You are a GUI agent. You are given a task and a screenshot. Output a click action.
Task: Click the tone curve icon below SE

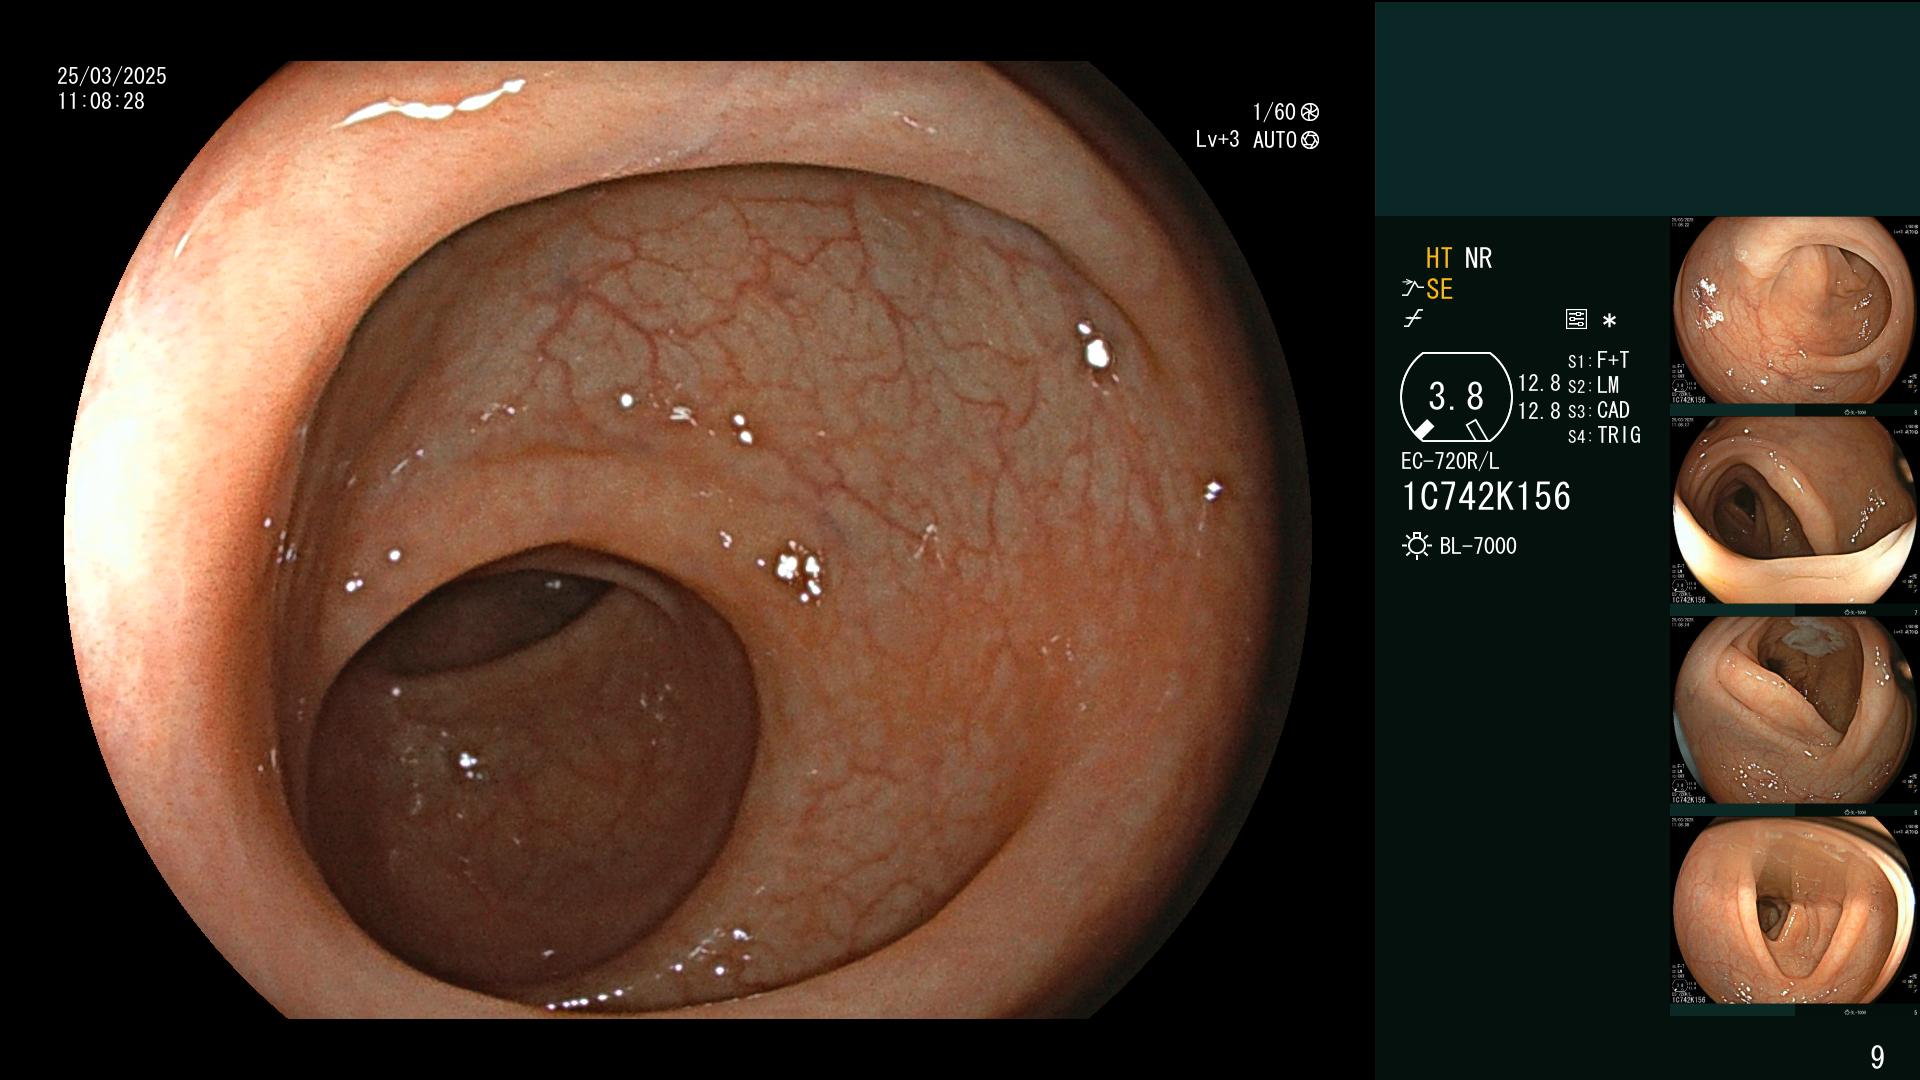1412,320
